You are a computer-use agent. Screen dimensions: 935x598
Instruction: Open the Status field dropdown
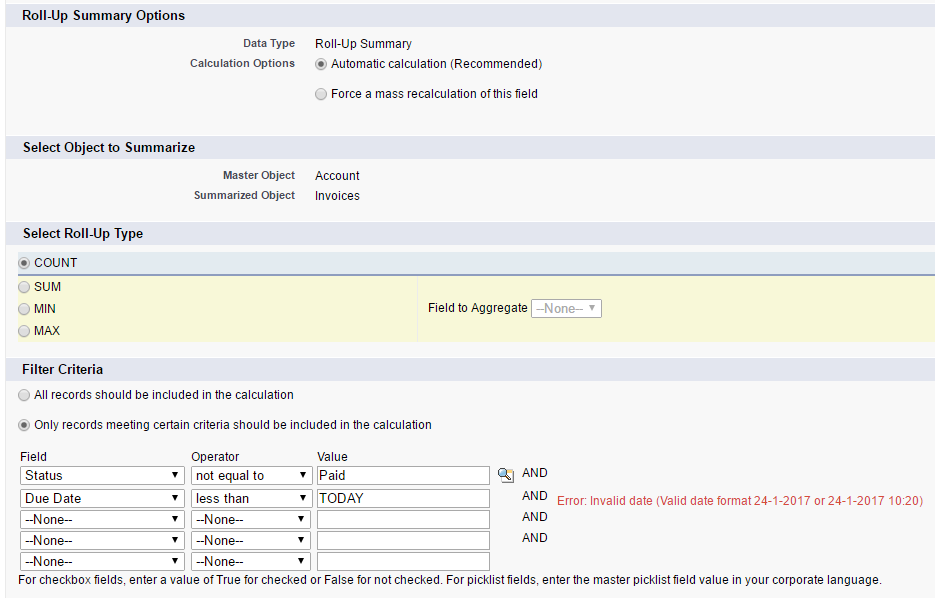(x=102, y=476)
